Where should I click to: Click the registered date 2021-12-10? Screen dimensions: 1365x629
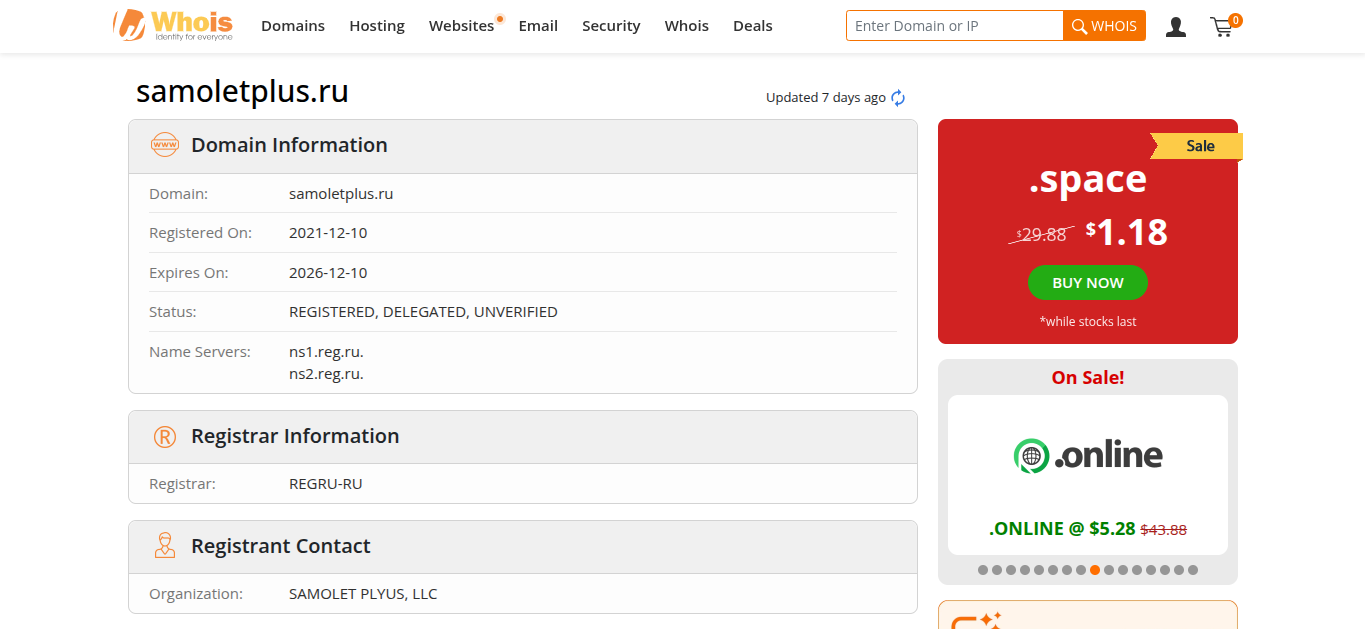tap(328, 233)
